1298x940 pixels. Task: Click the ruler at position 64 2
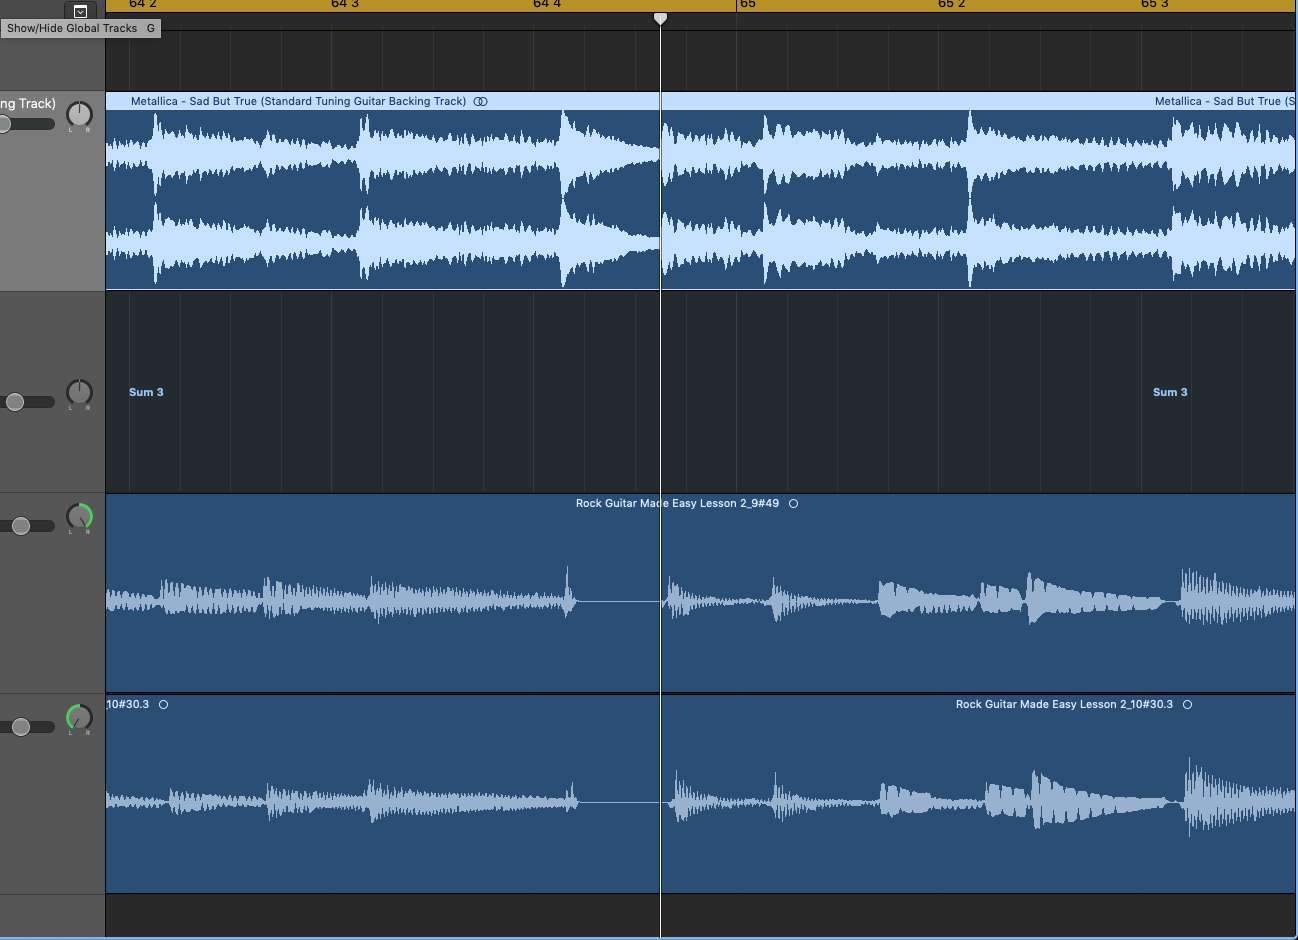(143, 5)
